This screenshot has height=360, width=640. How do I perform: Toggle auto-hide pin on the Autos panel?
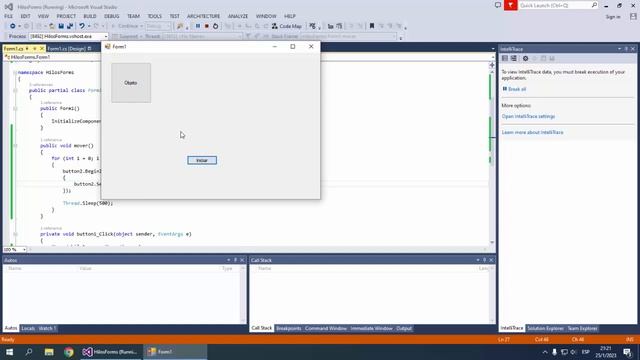point(236,260)
